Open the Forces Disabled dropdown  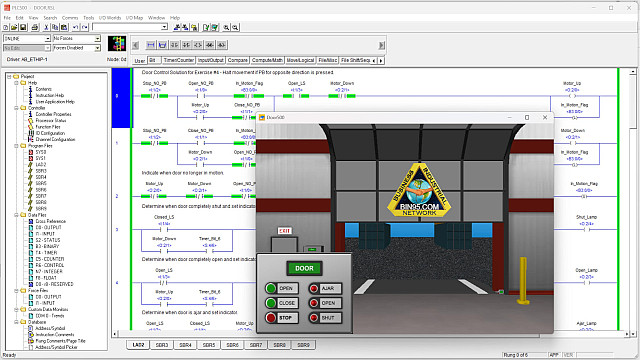point(98,48)
